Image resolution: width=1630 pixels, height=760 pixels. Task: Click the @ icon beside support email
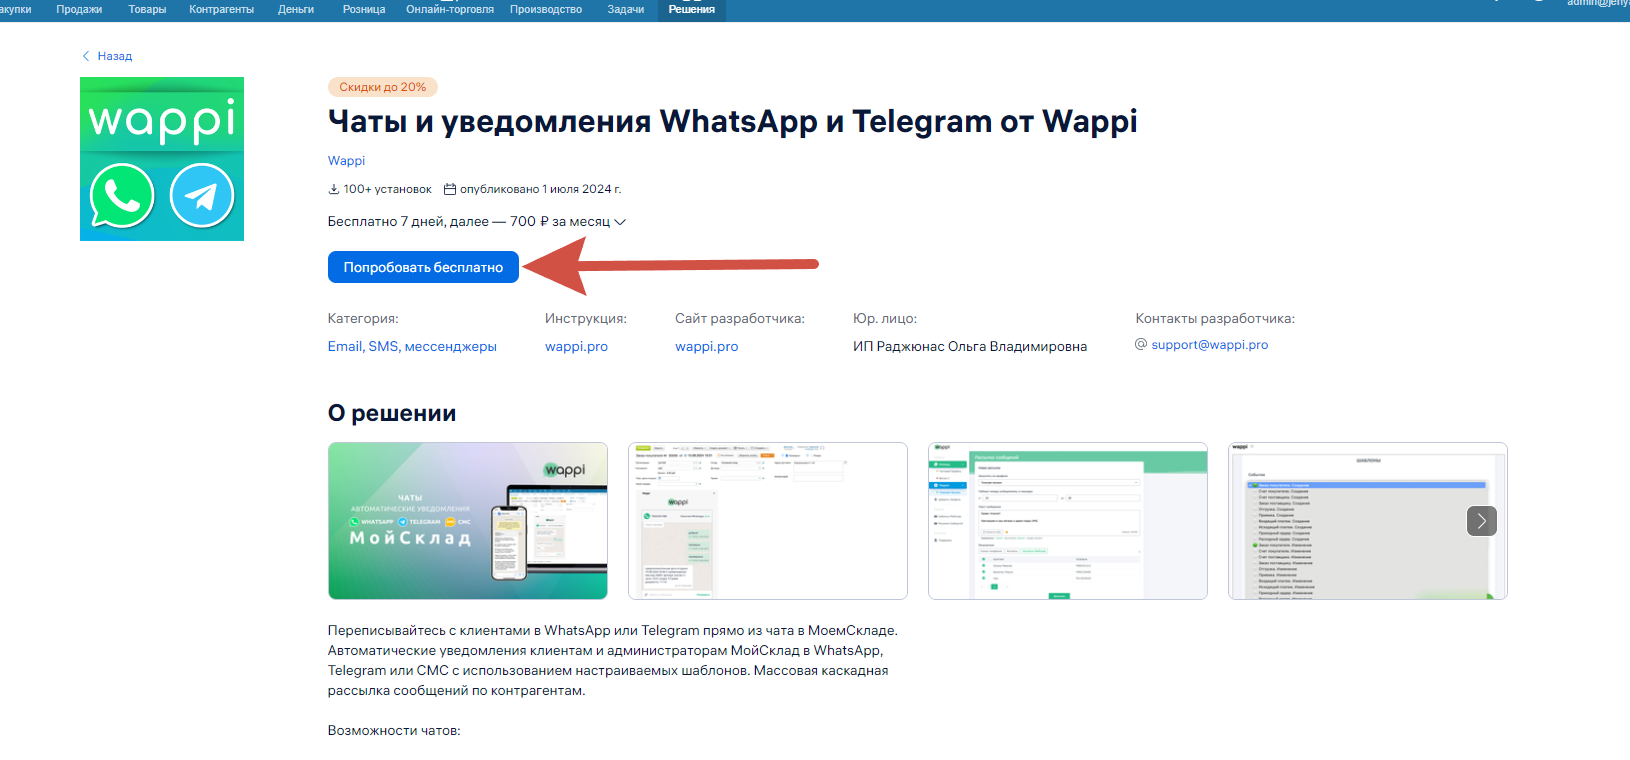coord(1141,344)
